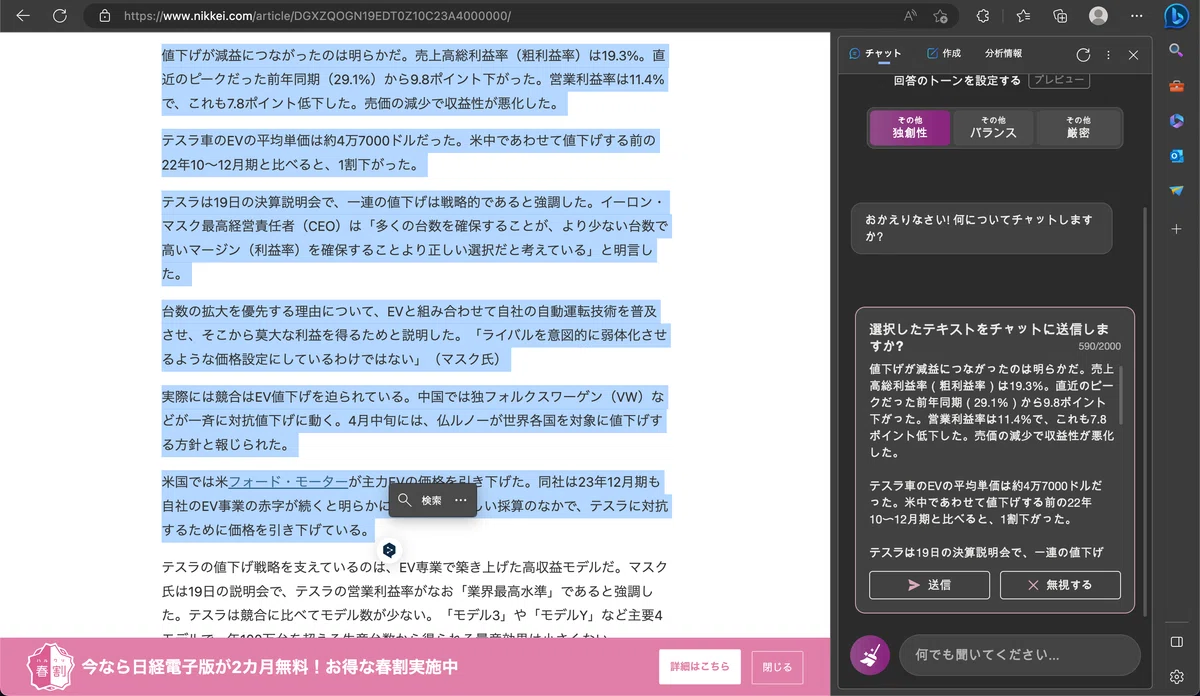Select バランス conversation tone
Viewport: 1200px width, 696px height.
point(993,127)
